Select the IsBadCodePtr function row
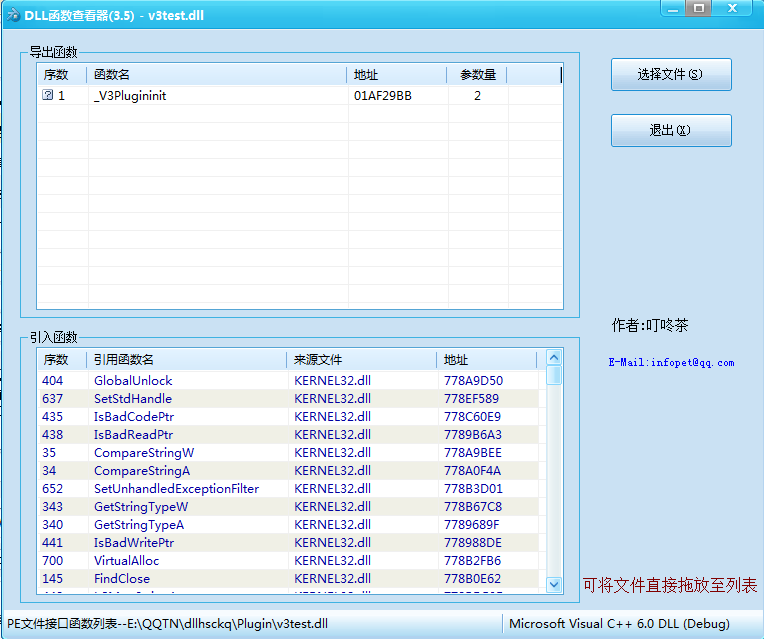 [134, 417]
